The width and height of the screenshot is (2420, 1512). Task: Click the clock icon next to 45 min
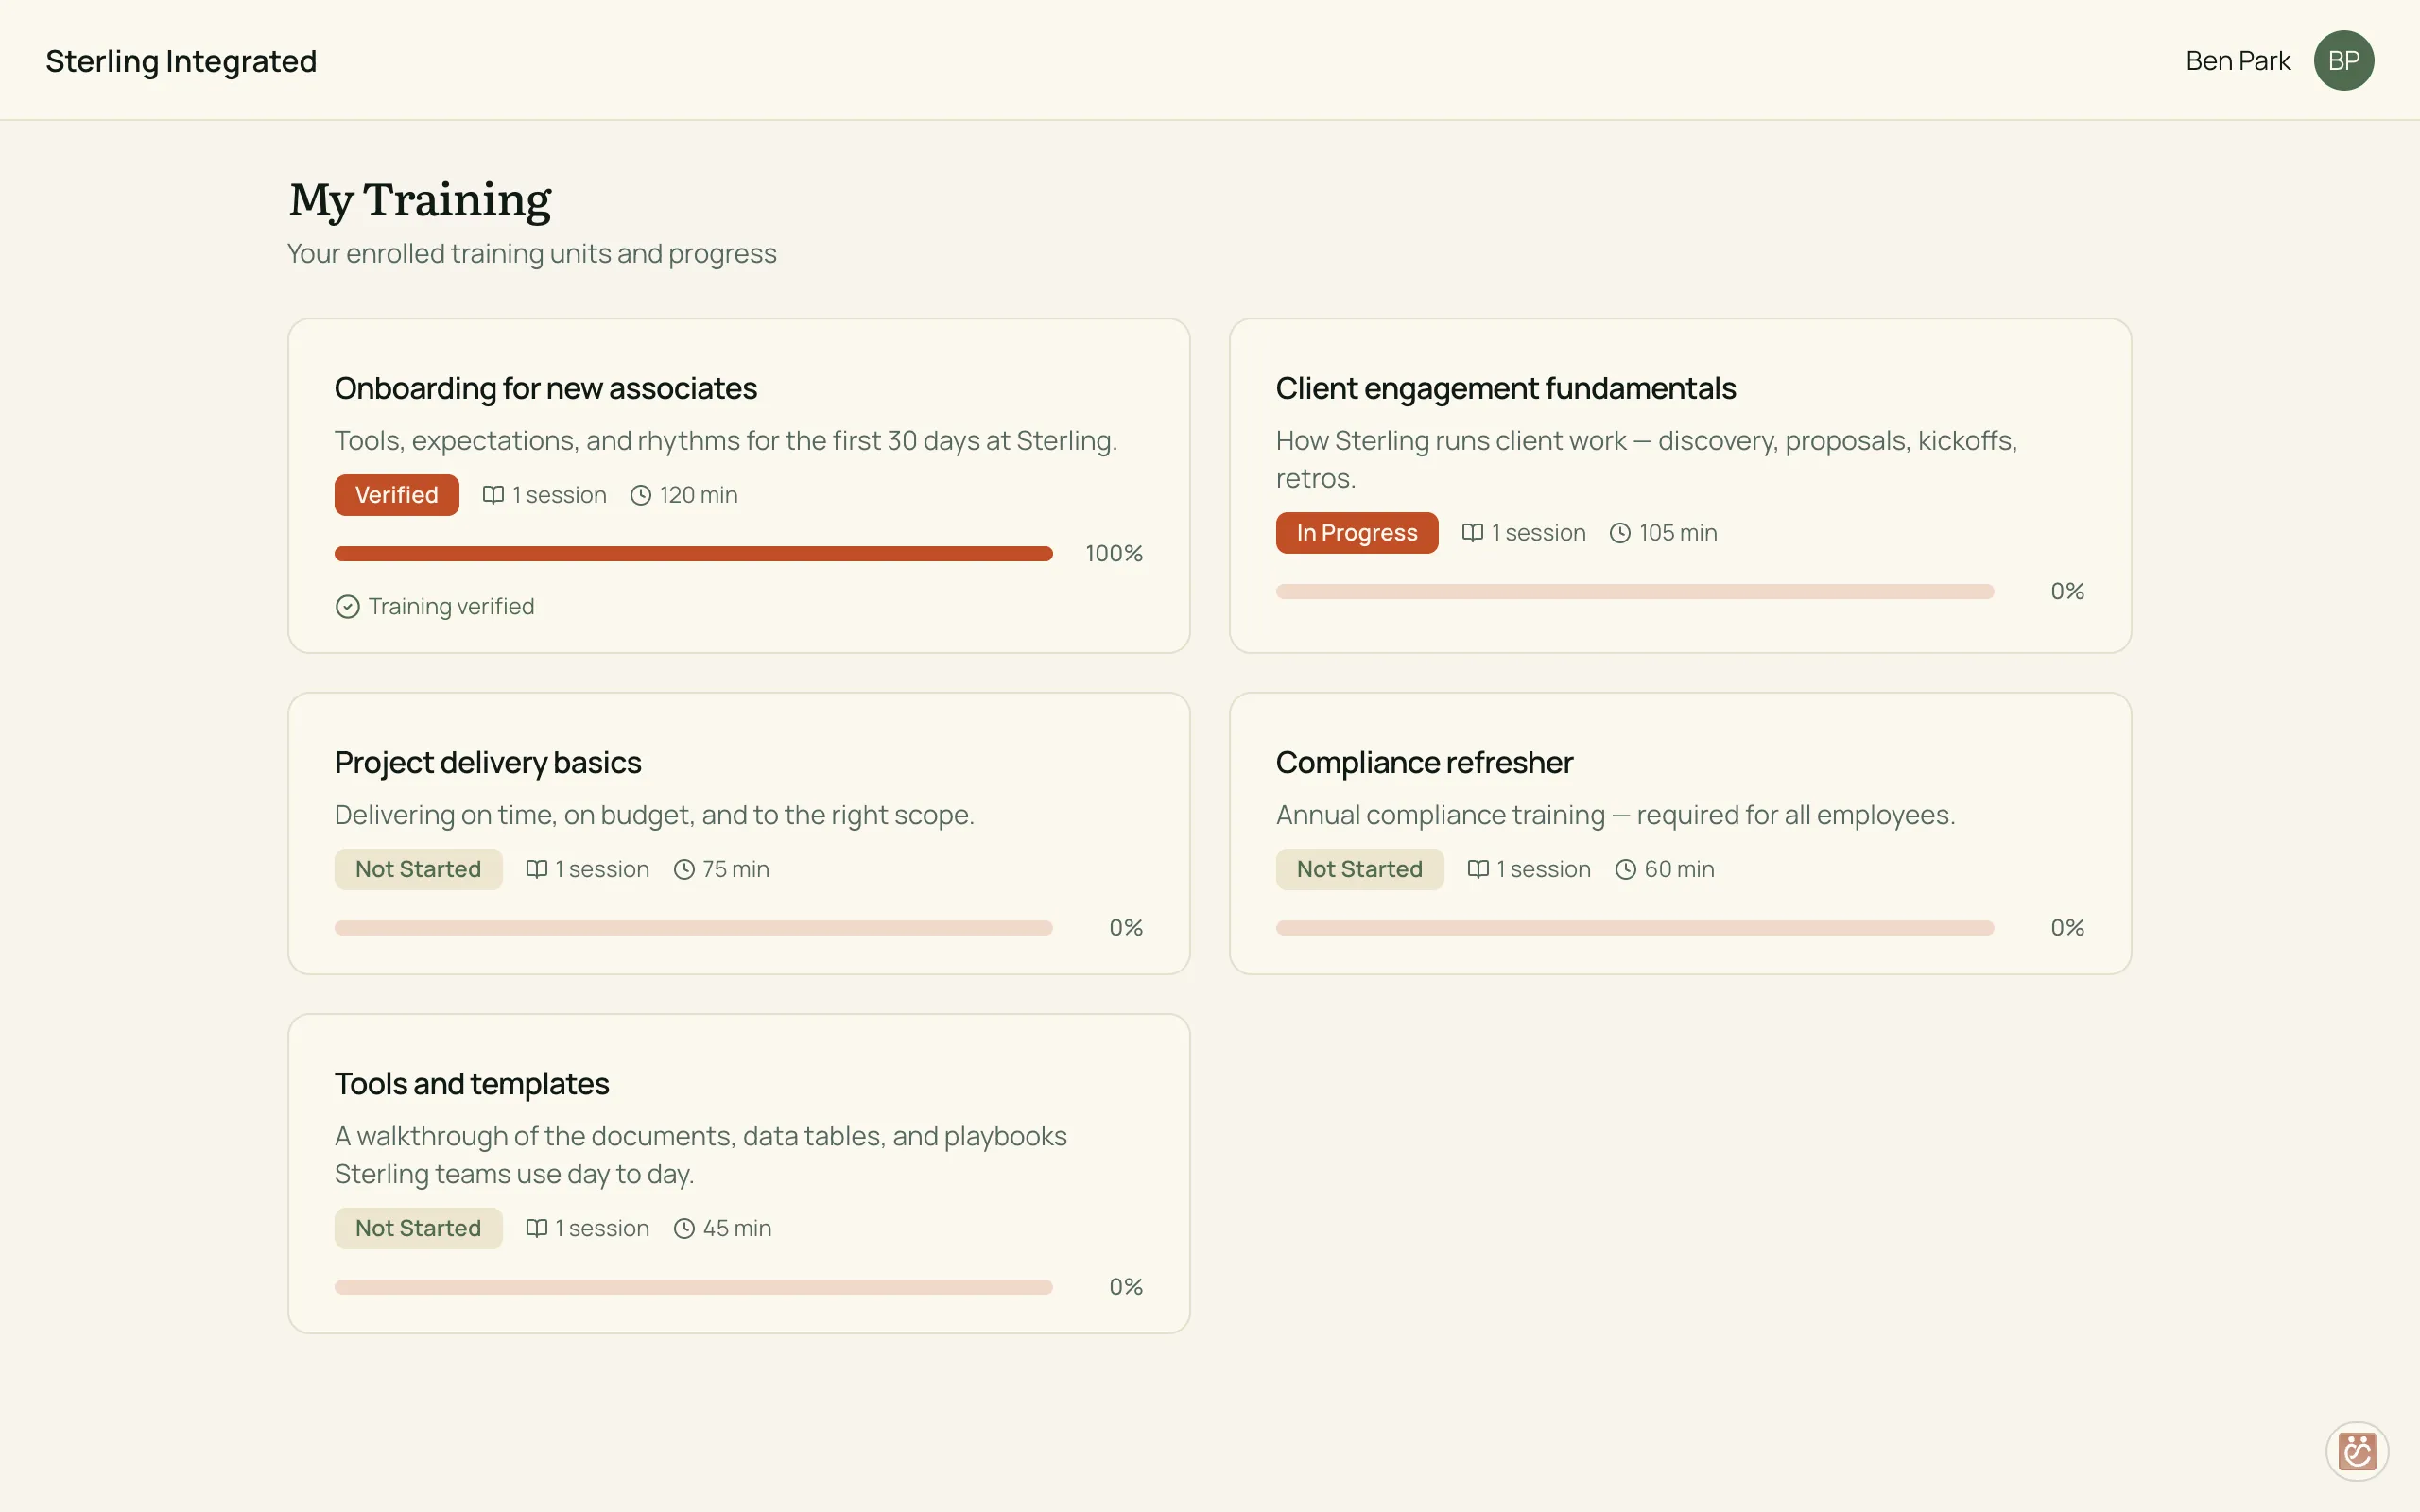(684, 1228)
